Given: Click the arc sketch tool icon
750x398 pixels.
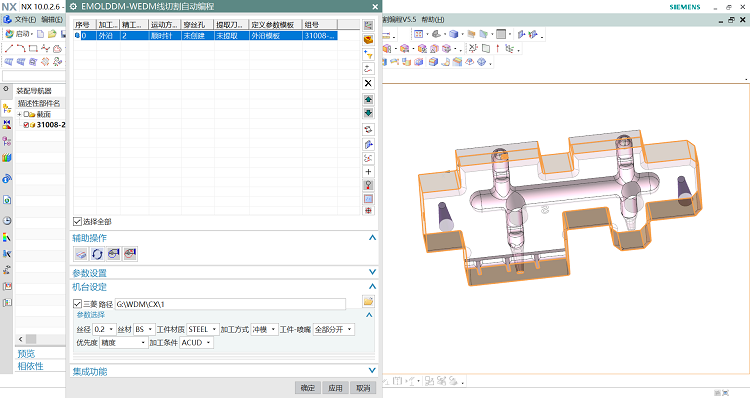Looking at the screenshot, I should coord(21,48).
